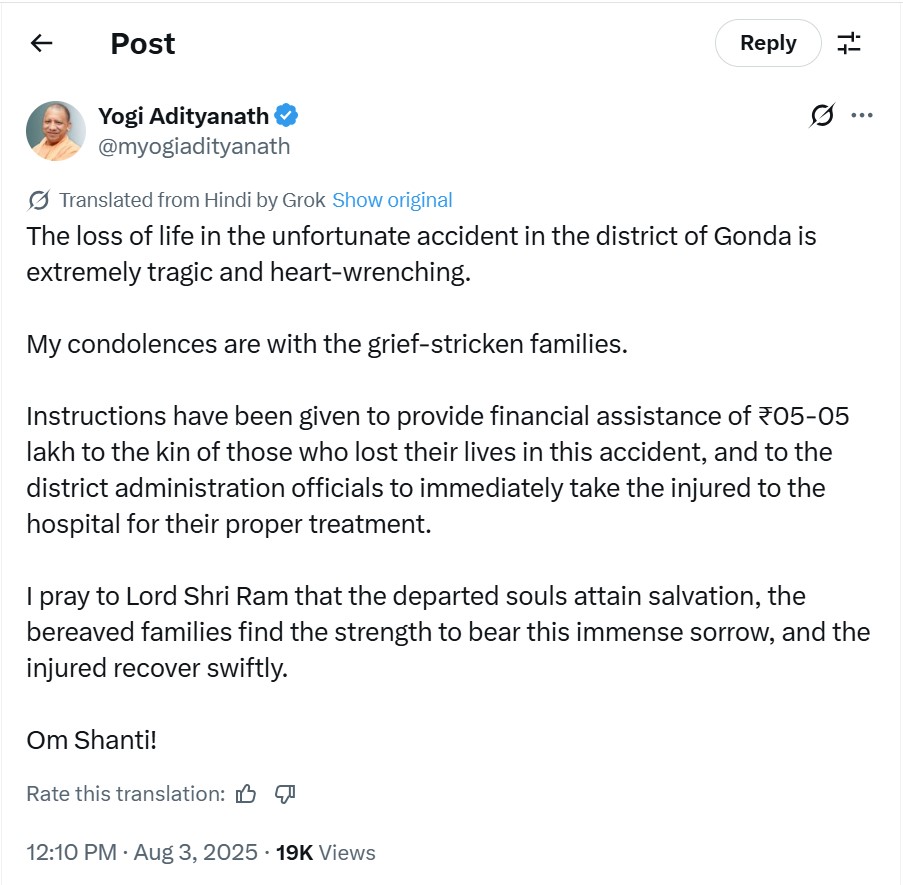Go back using the left arrow

click(x=41, y=43)
